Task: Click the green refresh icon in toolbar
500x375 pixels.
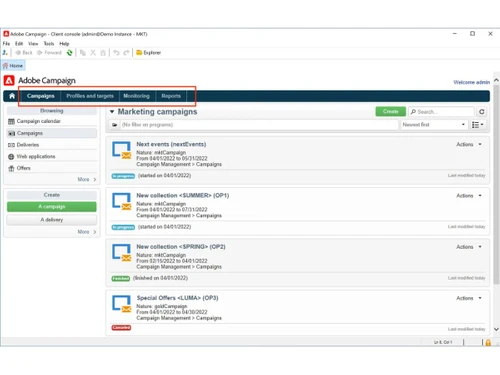Action: click(x=69, y=53)
